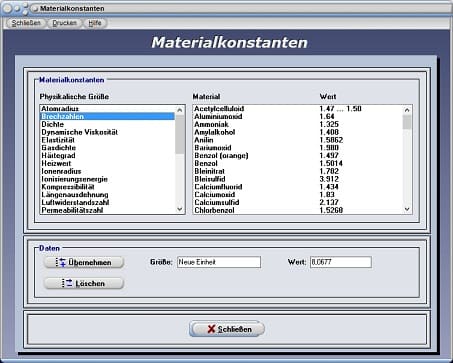
Task: Select Acetylcelluloid in material list
Action: click(298, 109)
